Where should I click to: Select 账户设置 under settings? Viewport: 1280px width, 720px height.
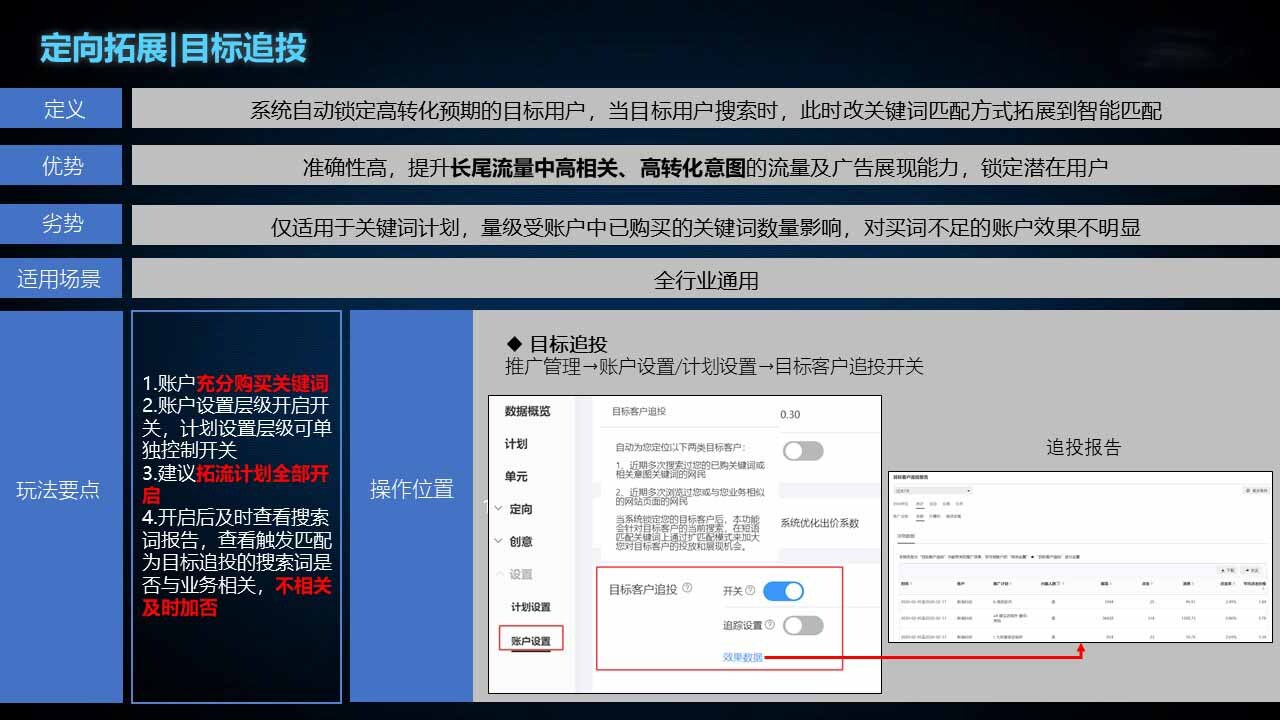point(531,640)
